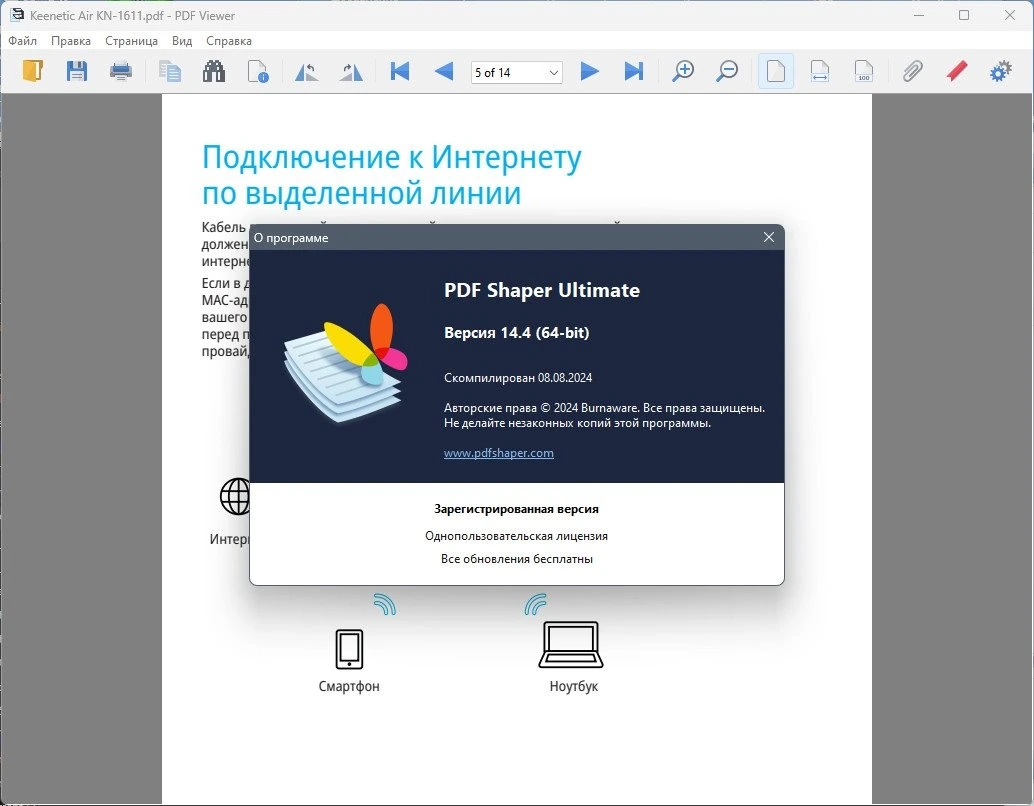Click the 'Версия 14.4 (64-bit)' text
This screenshot has width=1034, height=806.
click(x=516, y=332)
